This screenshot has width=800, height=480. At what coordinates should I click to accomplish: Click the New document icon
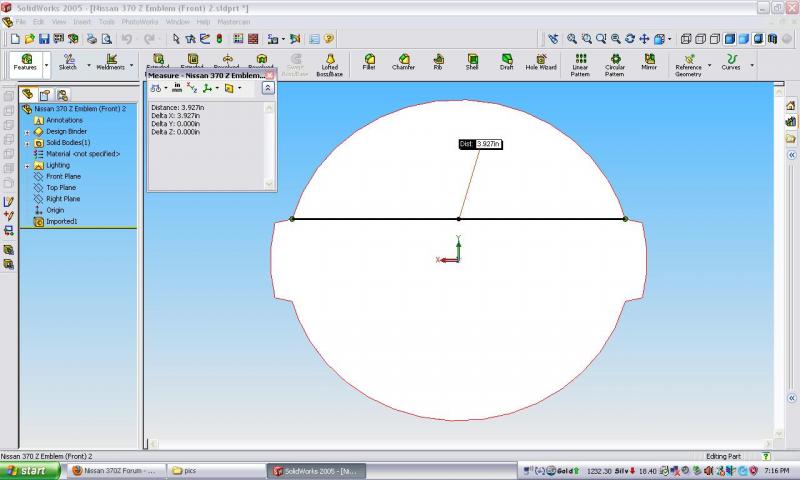(15, 39)
